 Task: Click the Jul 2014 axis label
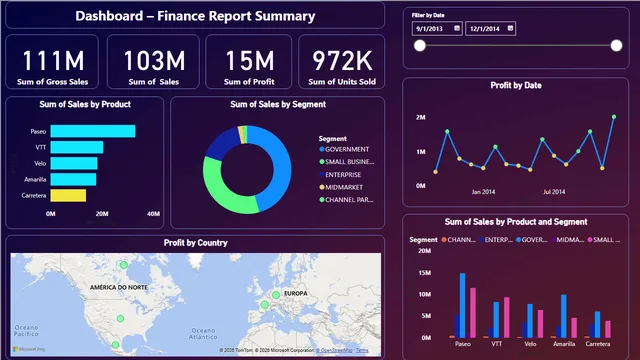pos(554,192)
